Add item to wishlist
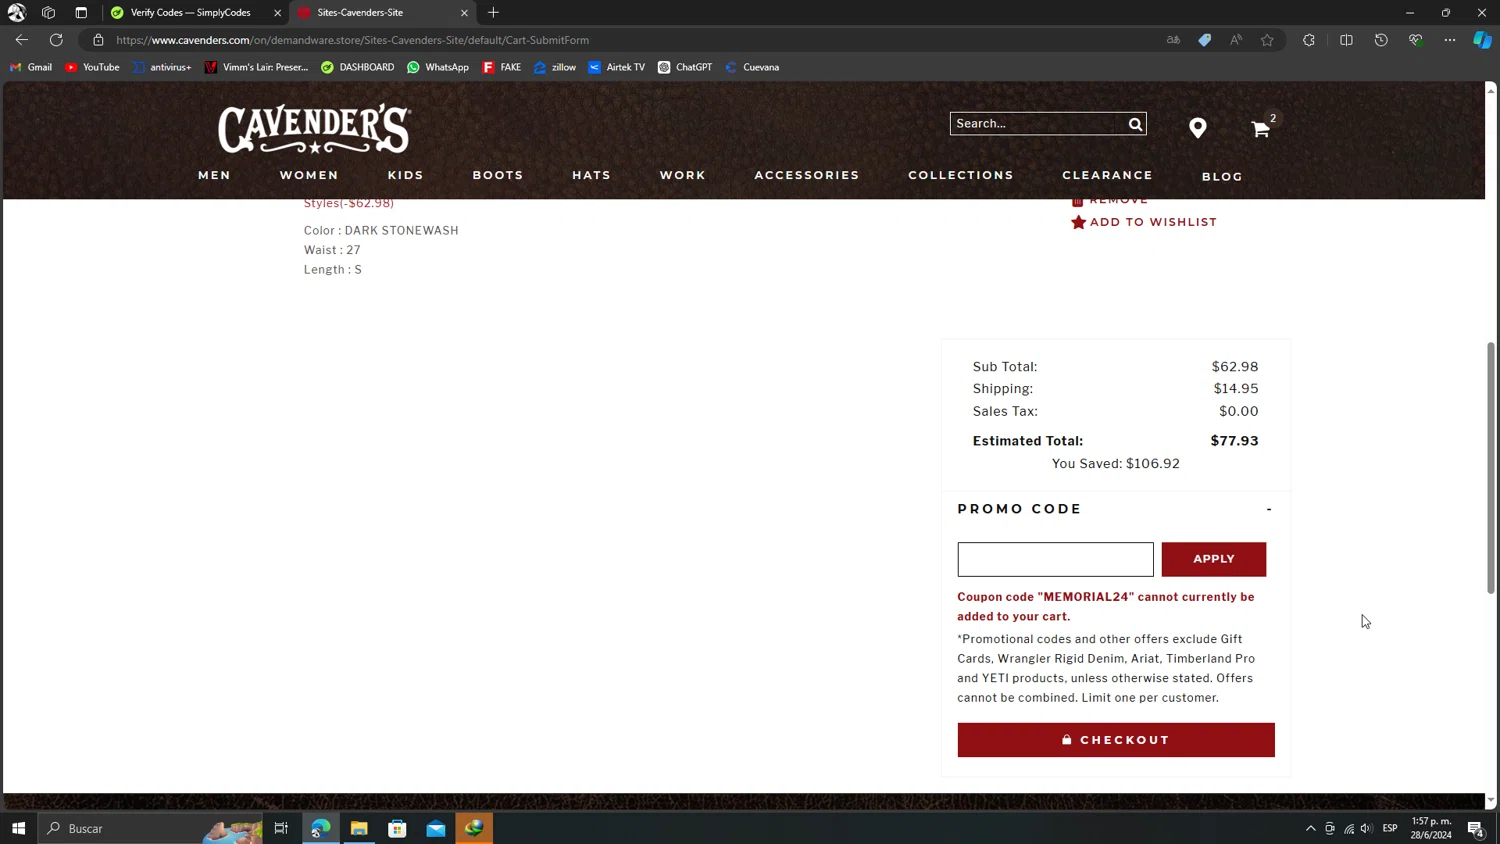This screenshot has width=1500, height=844. click(x=1143, y=222)
